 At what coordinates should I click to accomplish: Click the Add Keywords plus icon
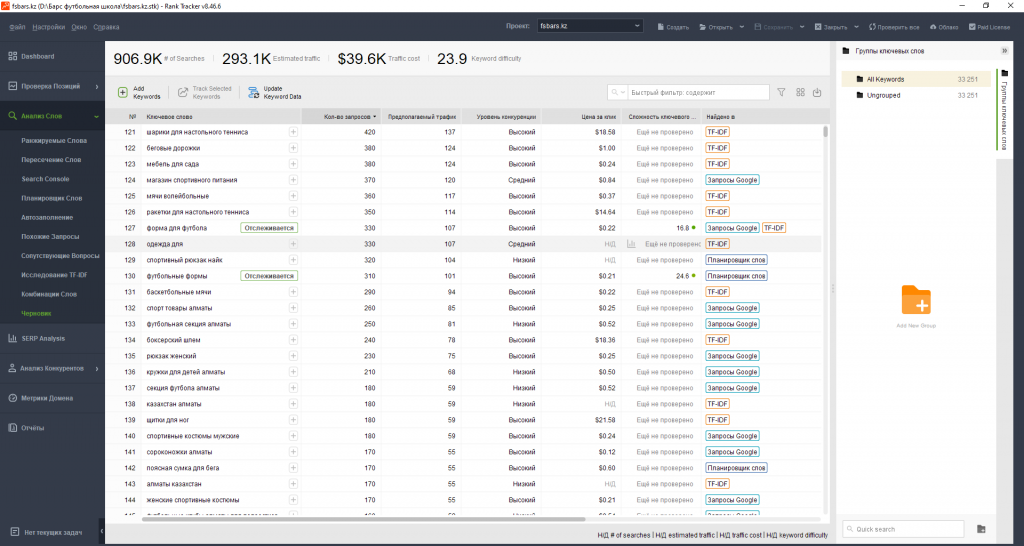pos(123,92)
